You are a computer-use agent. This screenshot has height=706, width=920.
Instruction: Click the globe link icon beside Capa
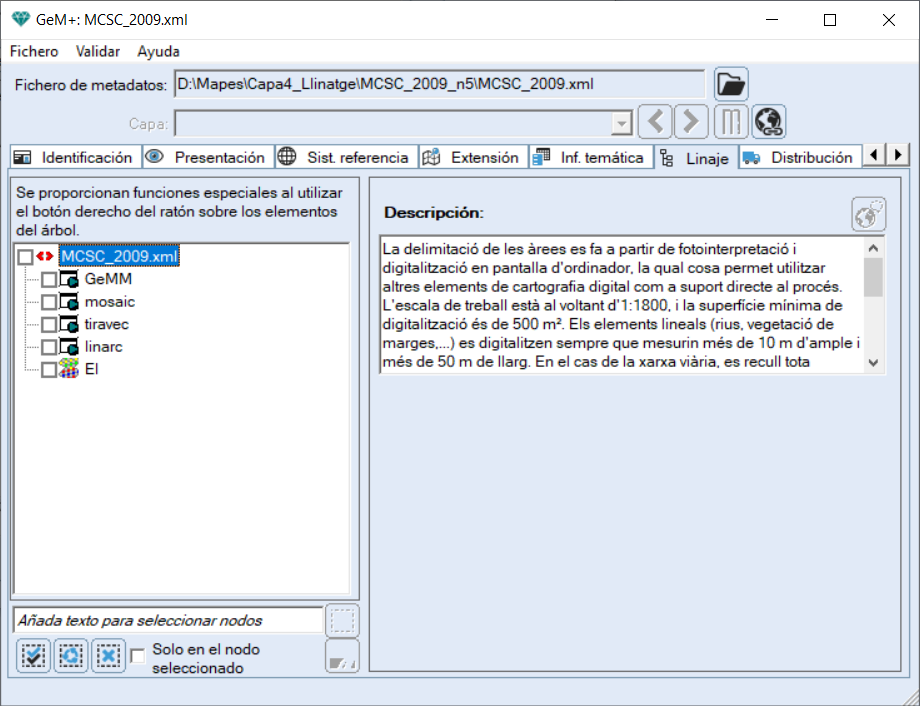click(769, 122)
